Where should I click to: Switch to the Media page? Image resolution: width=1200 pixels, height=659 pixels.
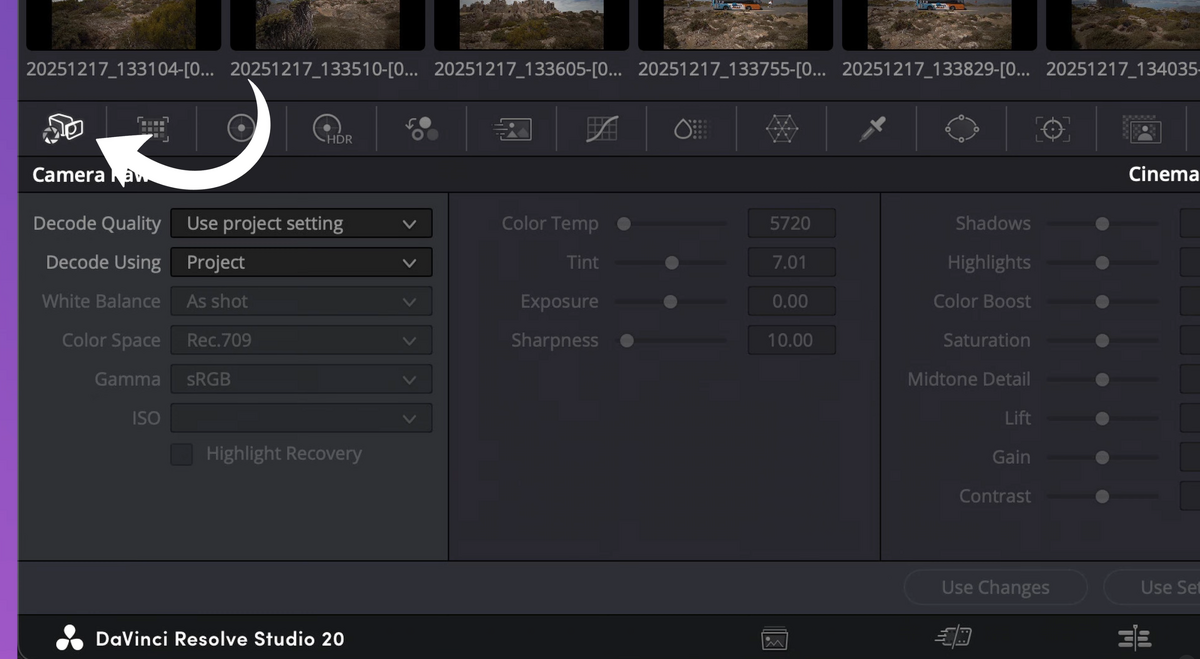click(x=774, y=638)
